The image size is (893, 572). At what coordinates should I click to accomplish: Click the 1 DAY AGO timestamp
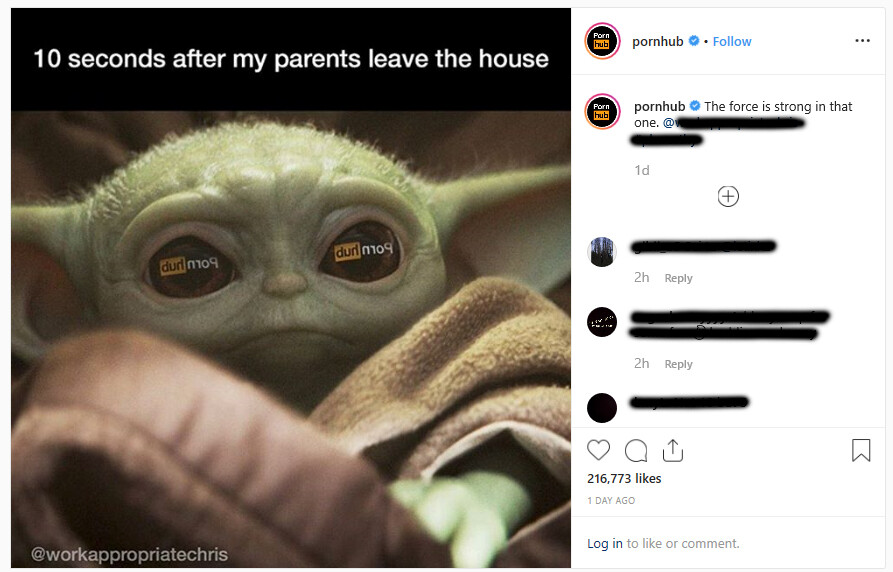click(611, 500)
